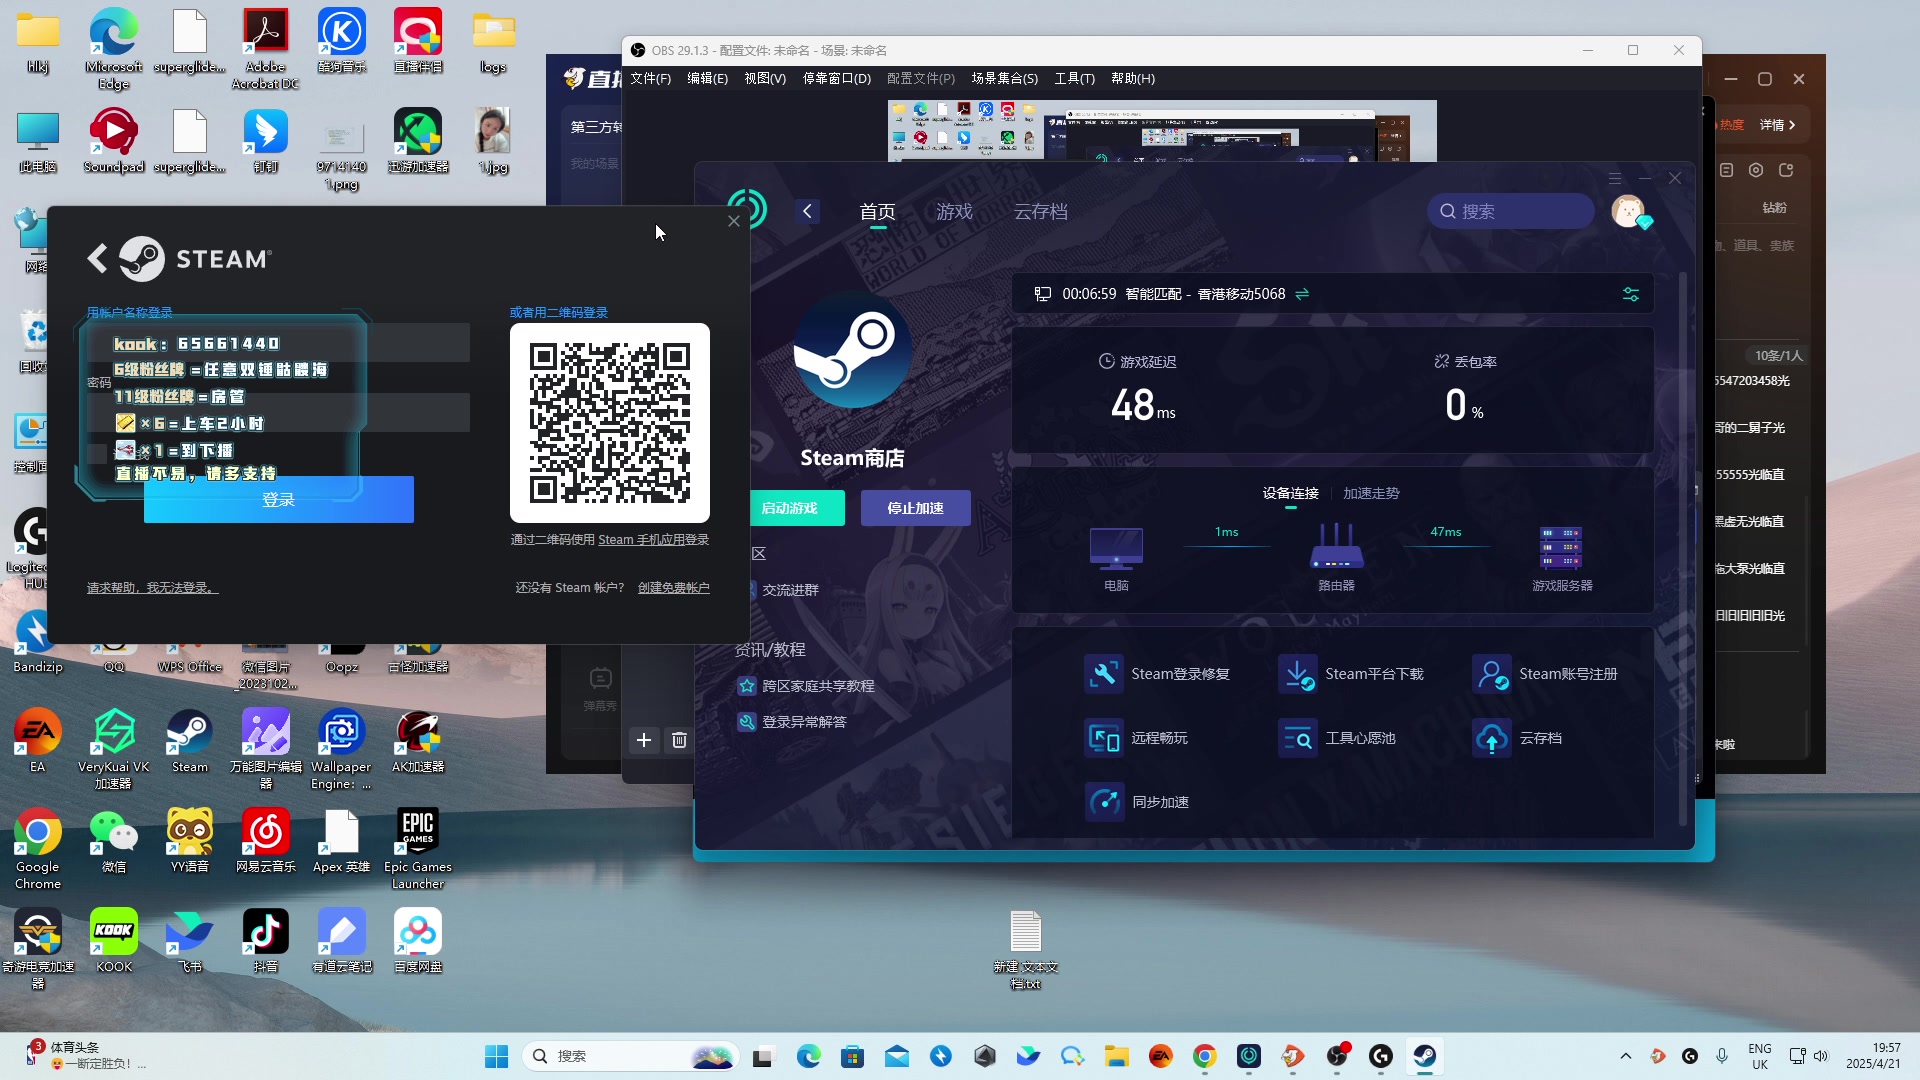Image resolution: width=1920 pixels, height=1080 pixels.
Task: Open Steam账号注册 tool
Action: point(1545,674)
